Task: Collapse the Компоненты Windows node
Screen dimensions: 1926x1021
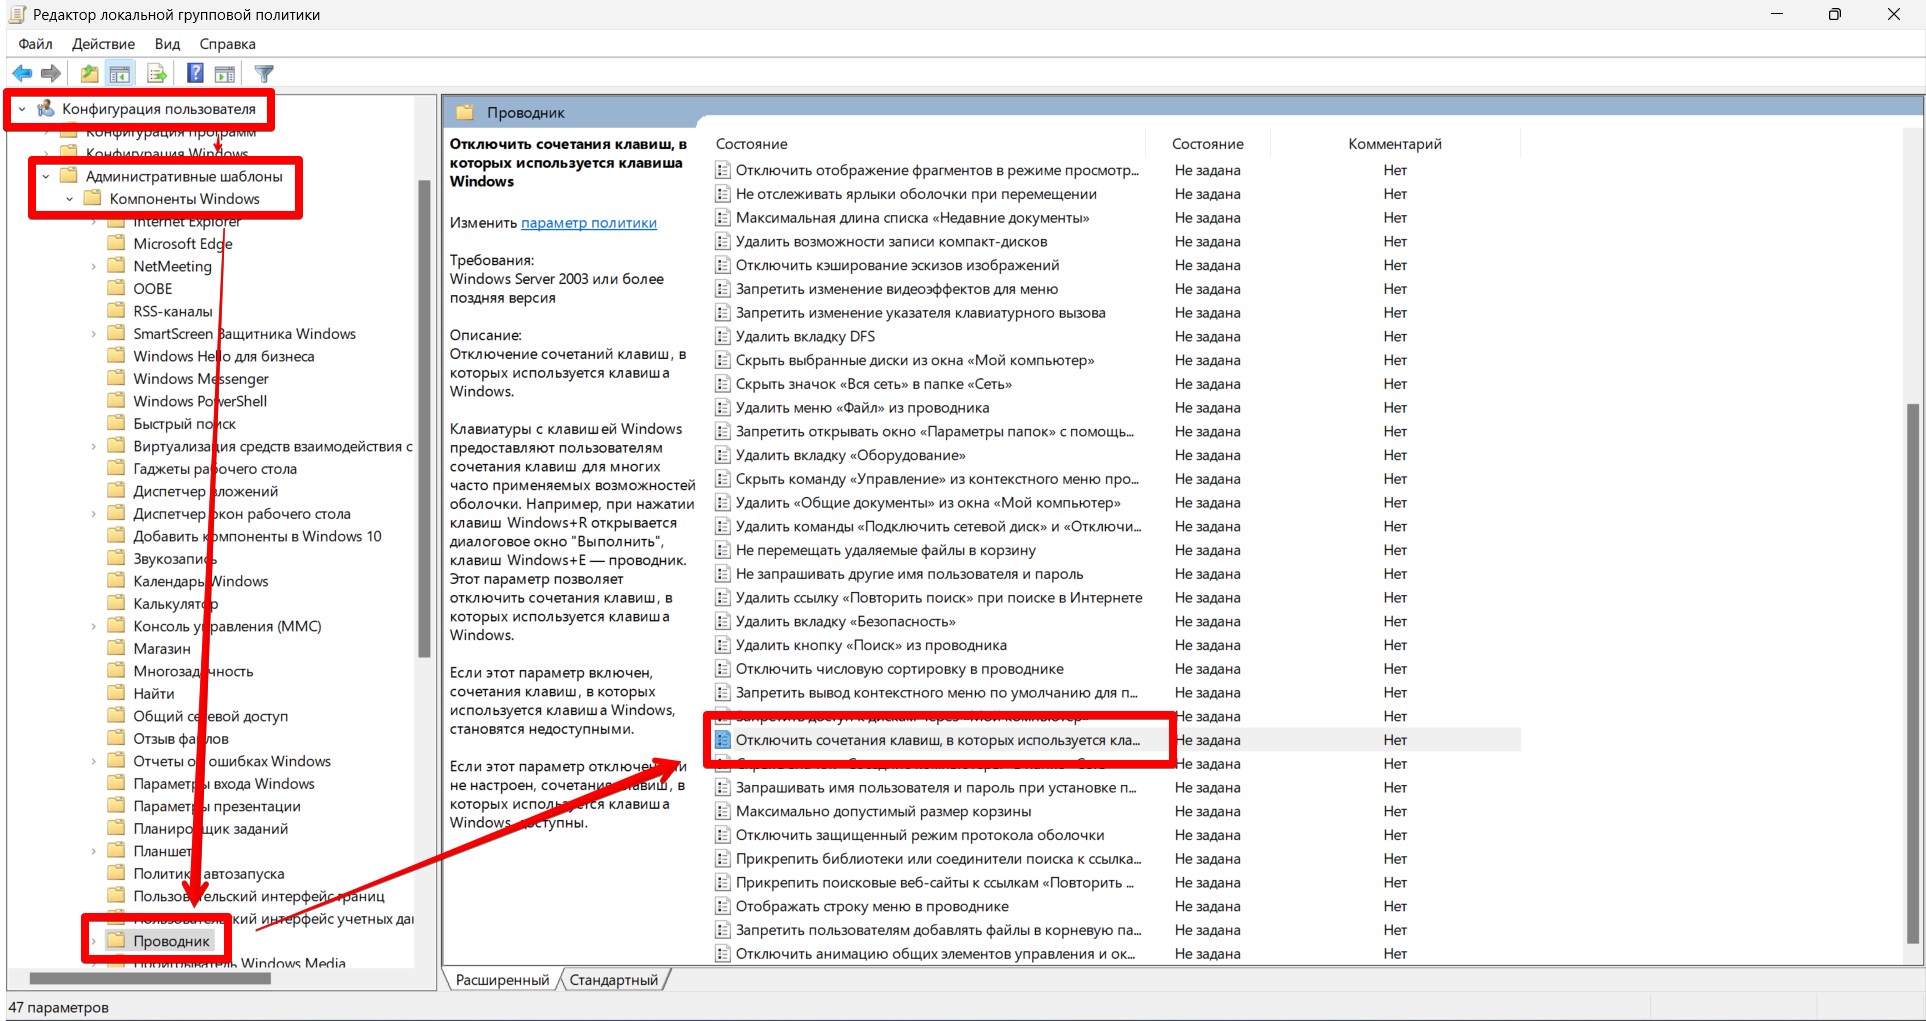Action: click(x=70, y=199)
